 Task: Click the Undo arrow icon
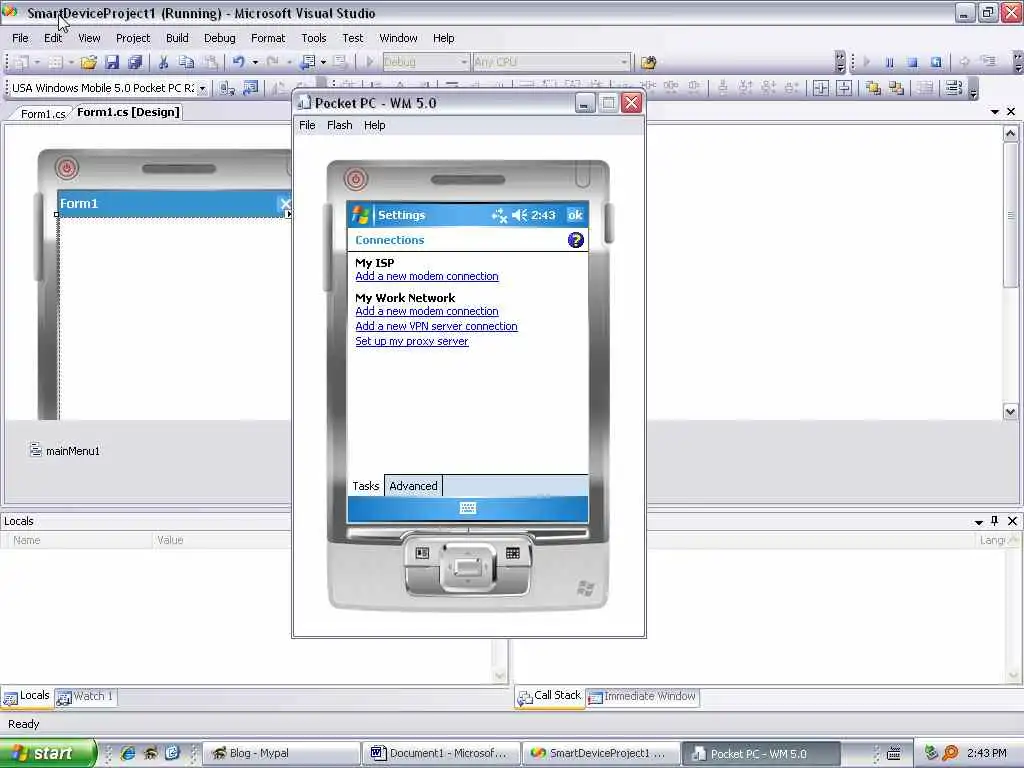click(x=238, y=62)
